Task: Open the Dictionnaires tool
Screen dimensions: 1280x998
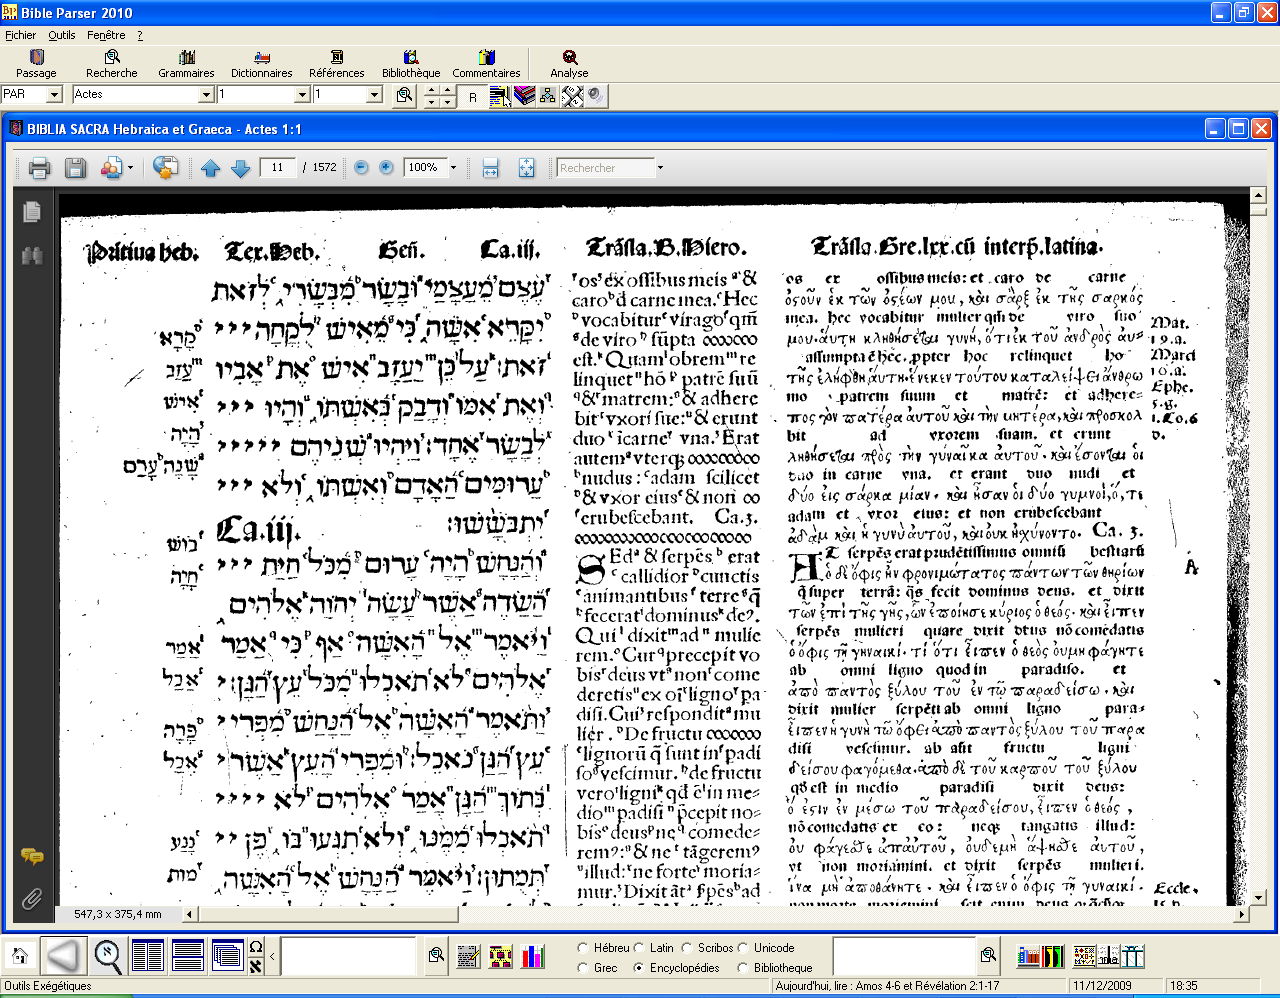Action: coord(262,64)
